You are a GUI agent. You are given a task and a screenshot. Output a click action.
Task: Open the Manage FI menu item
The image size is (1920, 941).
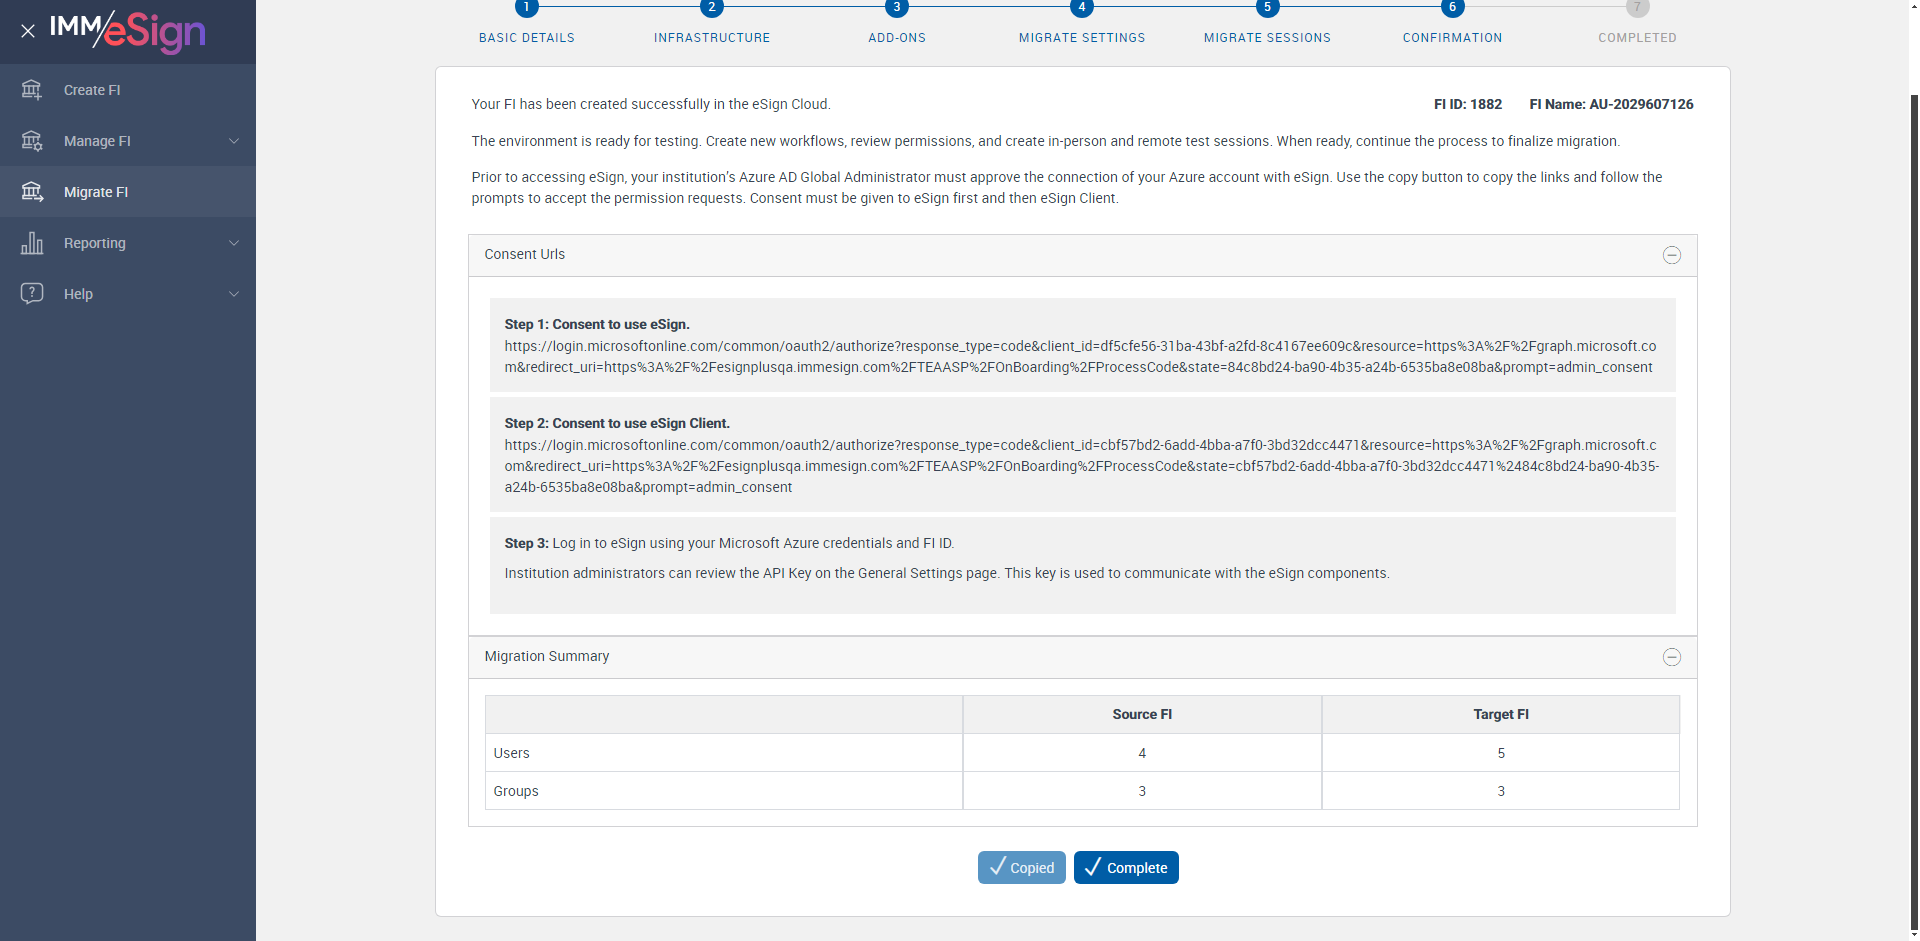coord(128,141)
